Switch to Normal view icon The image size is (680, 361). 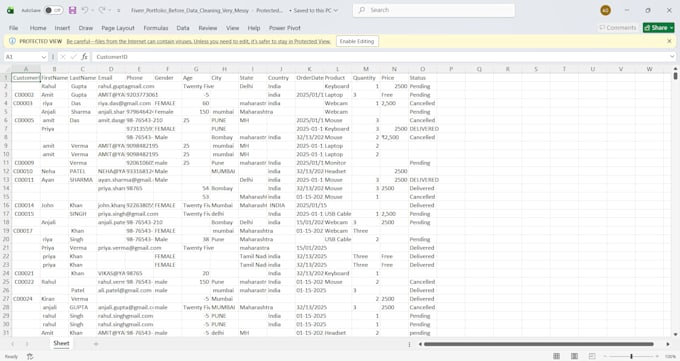(556, 356)
